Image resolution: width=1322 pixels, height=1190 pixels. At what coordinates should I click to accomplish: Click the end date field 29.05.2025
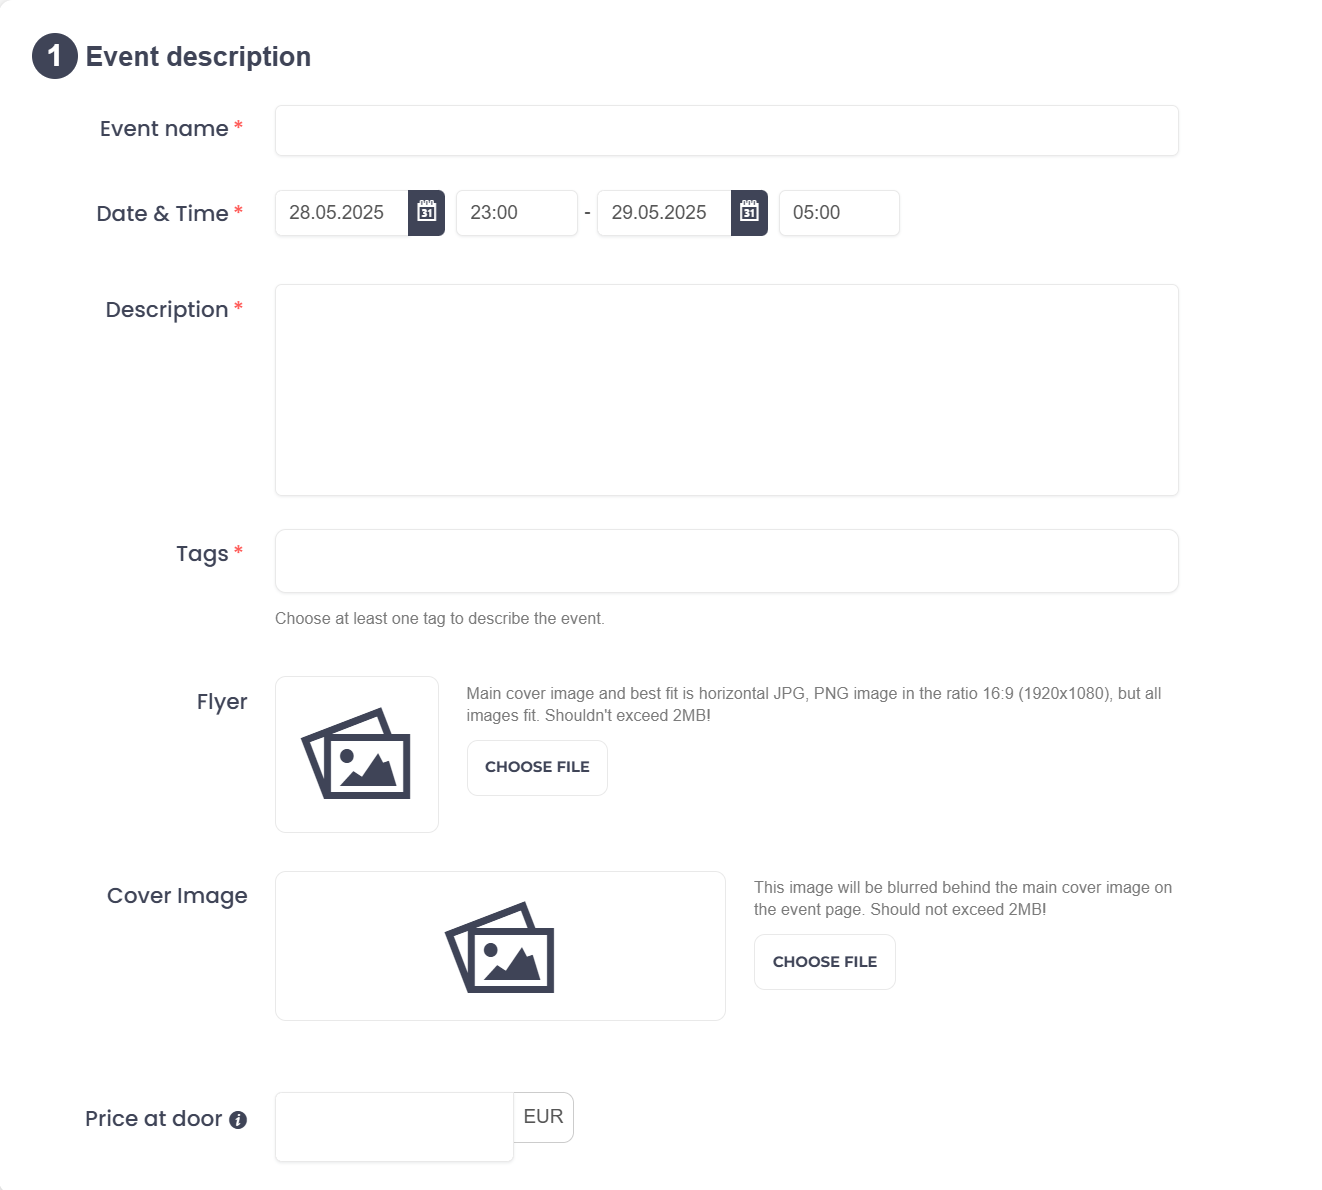(663, 213)
